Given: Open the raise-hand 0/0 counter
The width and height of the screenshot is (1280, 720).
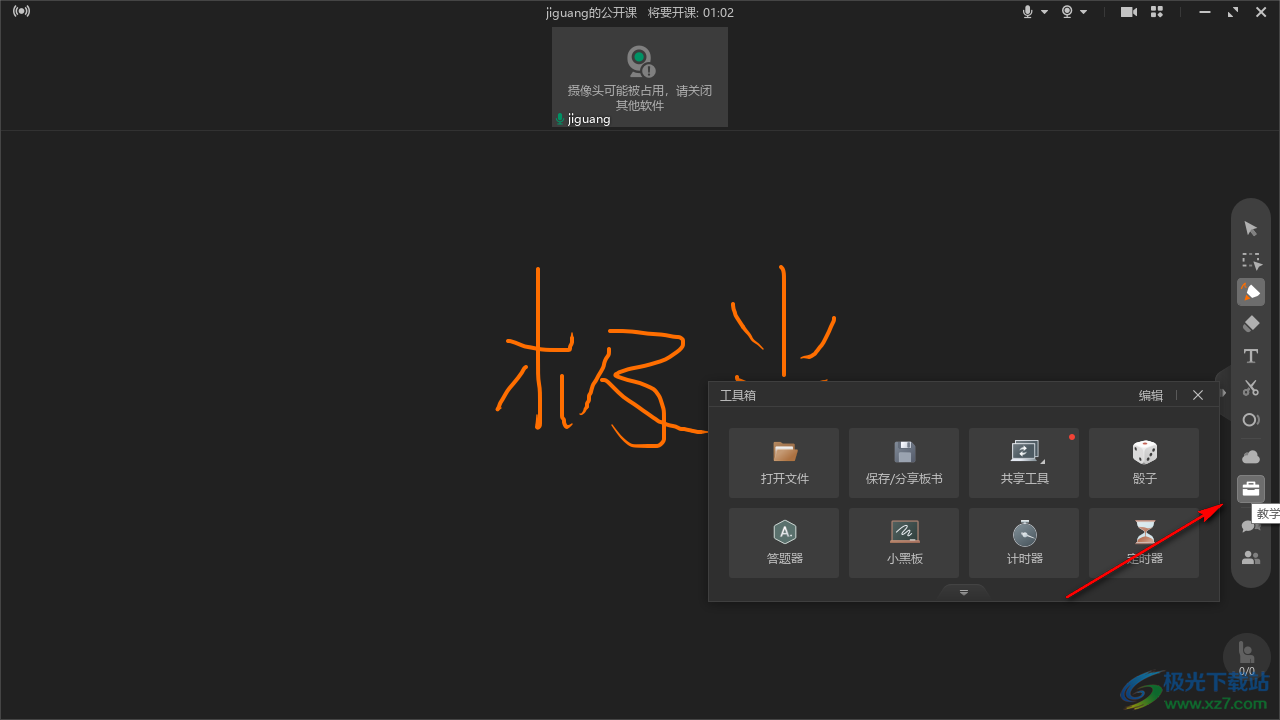Looking at the screenshot, I should [x=1247, y=656].
